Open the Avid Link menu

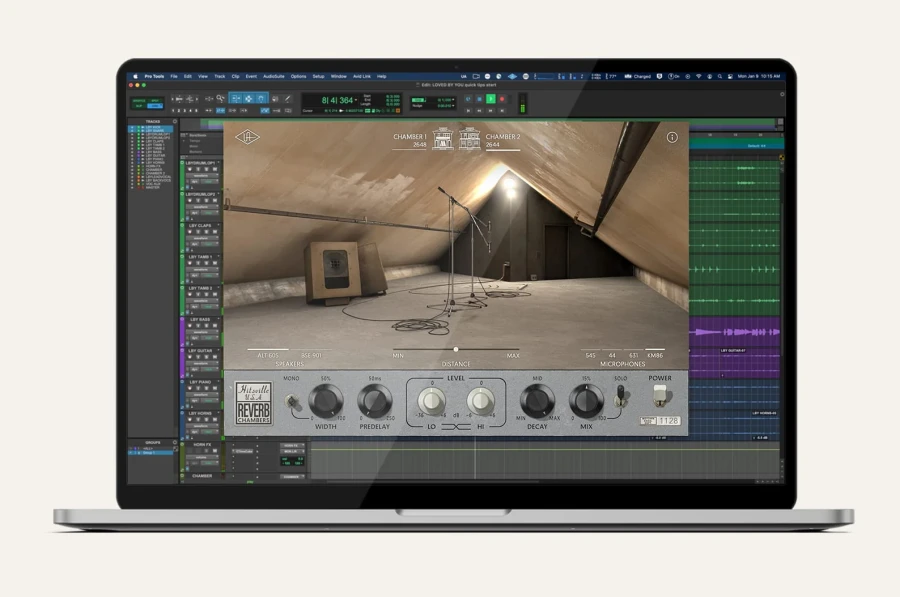(x=362, y=76)
